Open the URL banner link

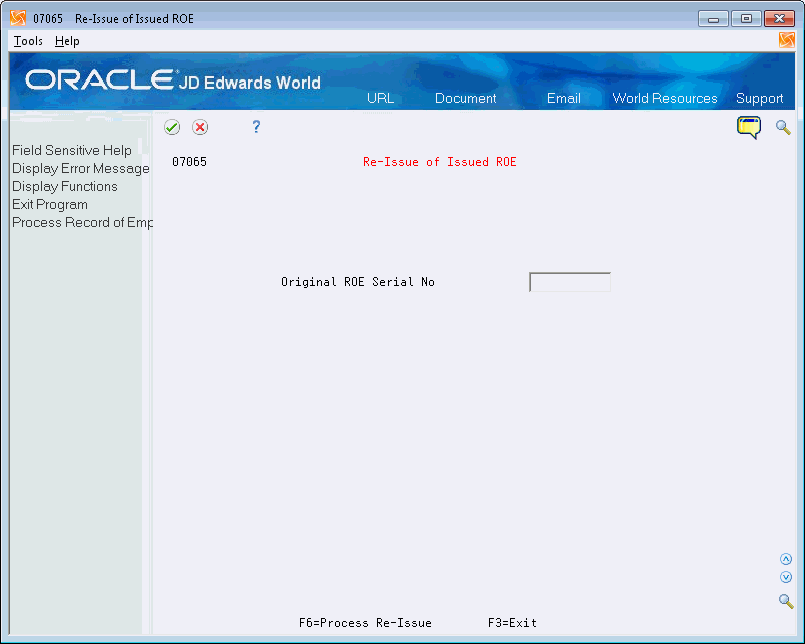point(380,98)
